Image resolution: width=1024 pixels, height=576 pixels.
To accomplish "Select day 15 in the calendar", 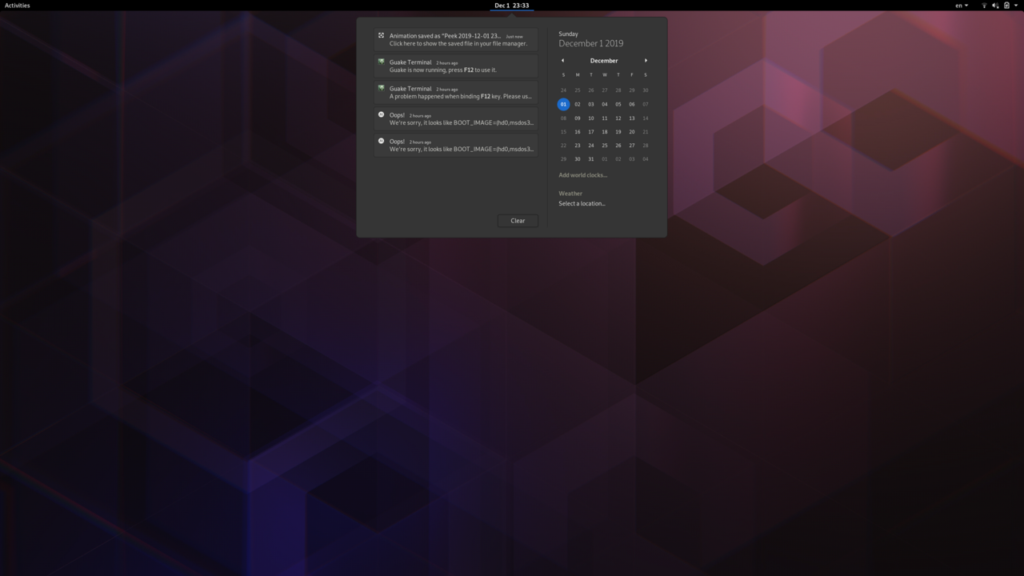I will [564, 132].
